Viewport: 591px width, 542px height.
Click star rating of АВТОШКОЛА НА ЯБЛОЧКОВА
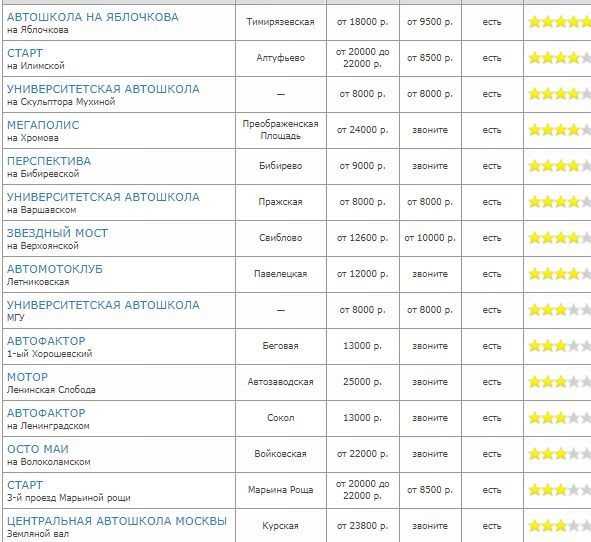(x=560, y=22)
